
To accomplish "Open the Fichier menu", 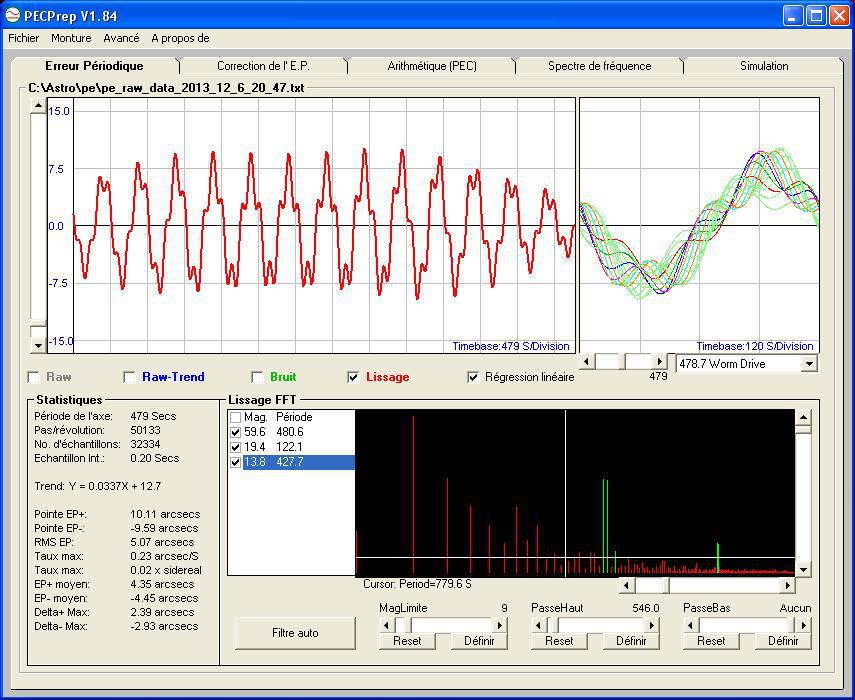I will [x=24, y=38].
